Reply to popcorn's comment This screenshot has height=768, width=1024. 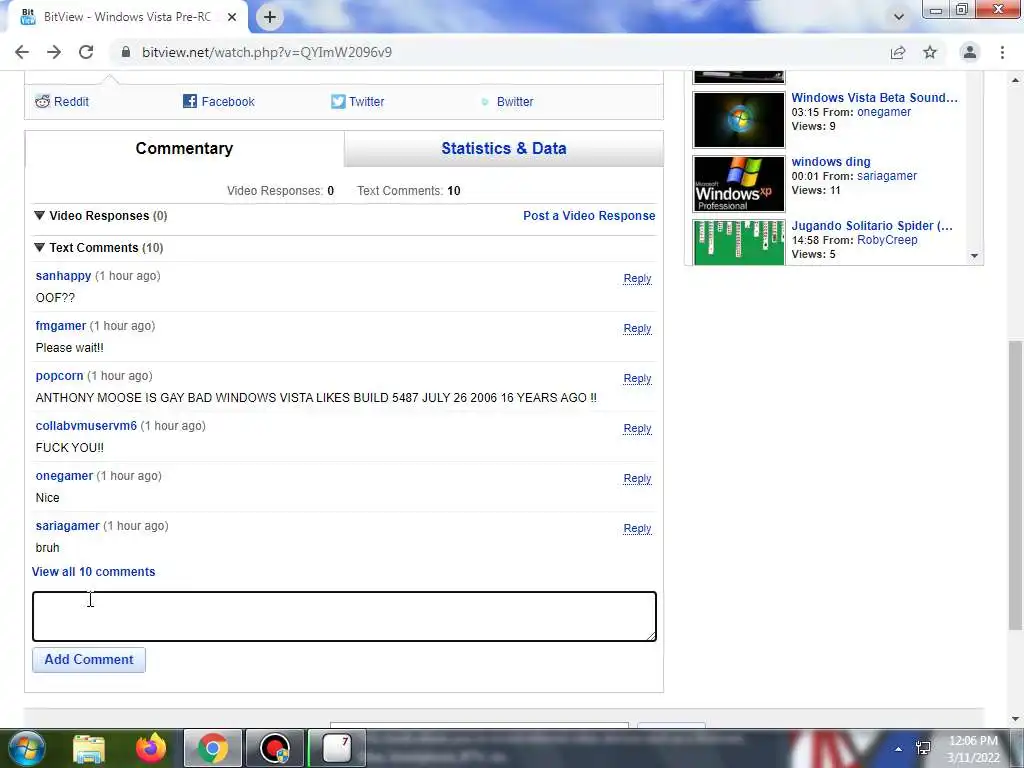tap(637, 378)
